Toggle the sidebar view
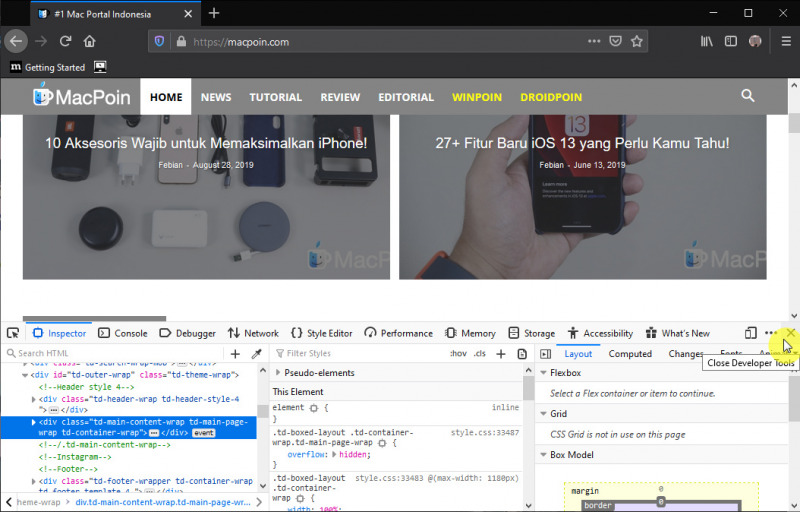Screen dimensions: 800x512 (x=731, y=41)
